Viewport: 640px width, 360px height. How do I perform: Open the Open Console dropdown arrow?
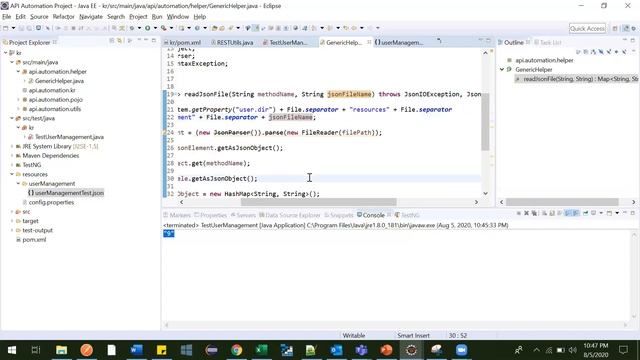pyautogui.click(x=617, y=213)
